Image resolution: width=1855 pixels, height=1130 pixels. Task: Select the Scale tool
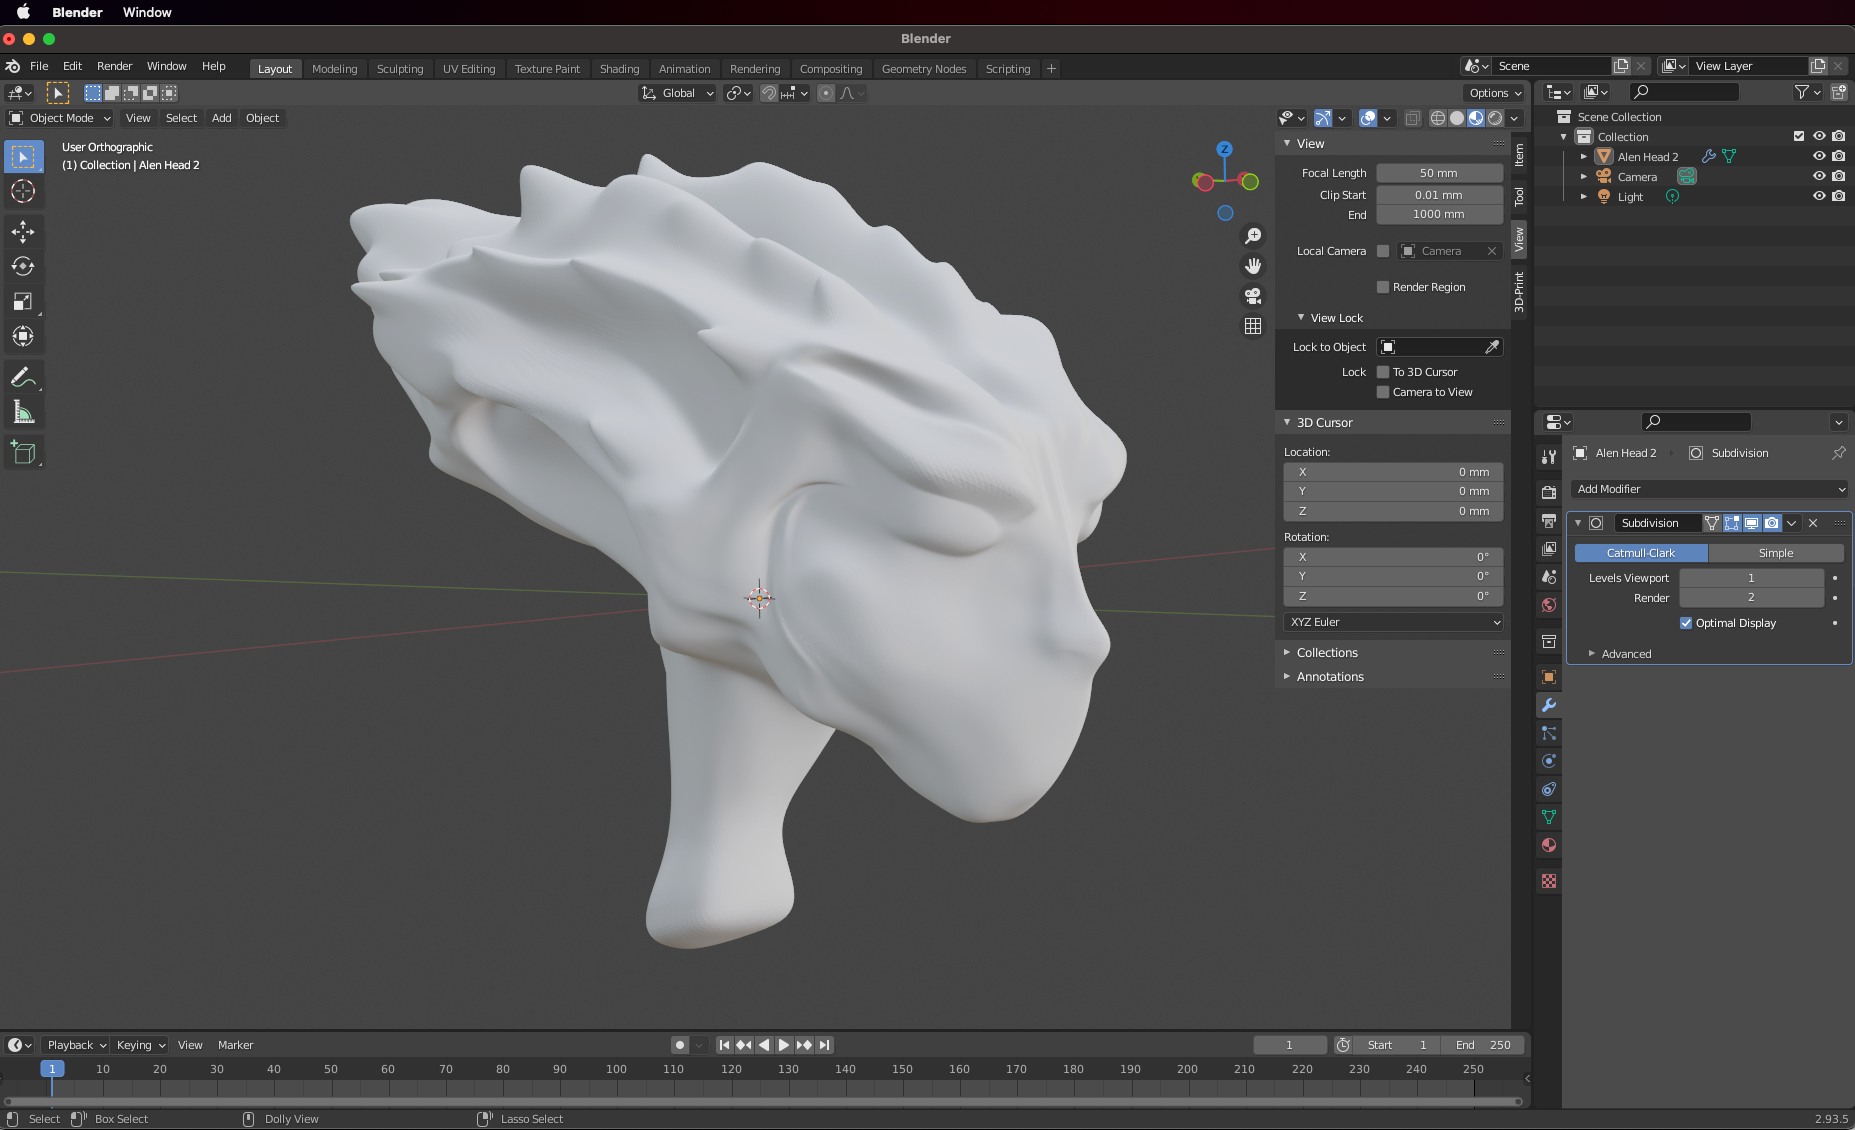[23, 302]
